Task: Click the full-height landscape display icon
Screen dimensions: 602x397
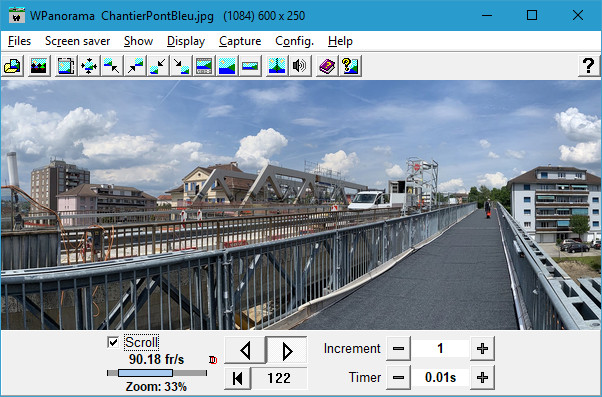Action: click(227, 66)
